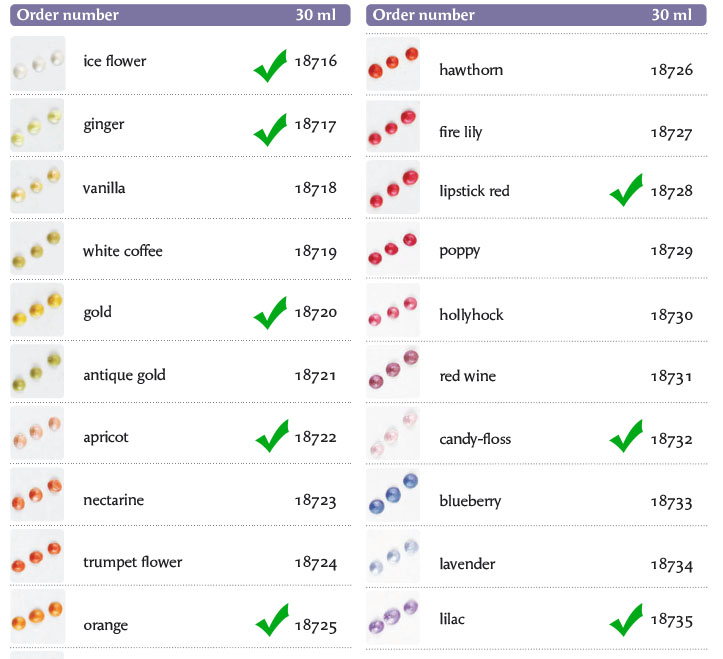
Task: Click the green checkmark beside gold
Action: 270,313
